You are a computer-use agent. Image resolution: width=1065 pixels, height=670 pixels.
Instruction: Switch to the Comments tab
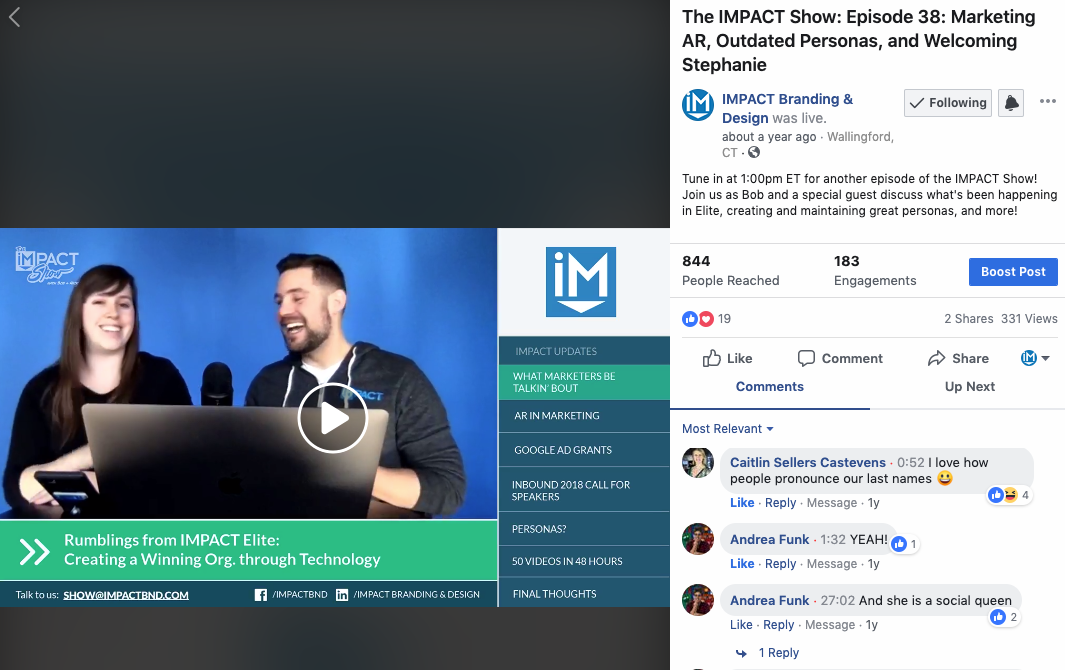(x=770, y=387)
